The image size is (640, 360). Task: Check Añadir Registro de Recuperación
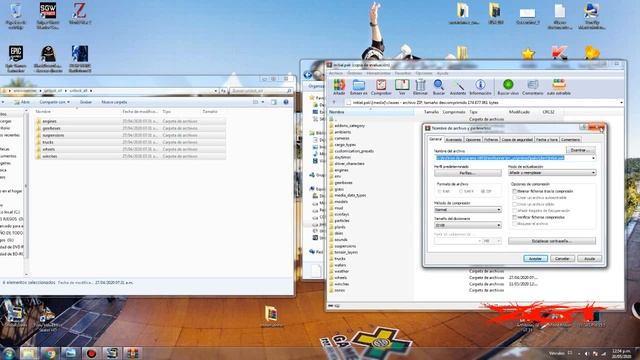pos(515,211)
